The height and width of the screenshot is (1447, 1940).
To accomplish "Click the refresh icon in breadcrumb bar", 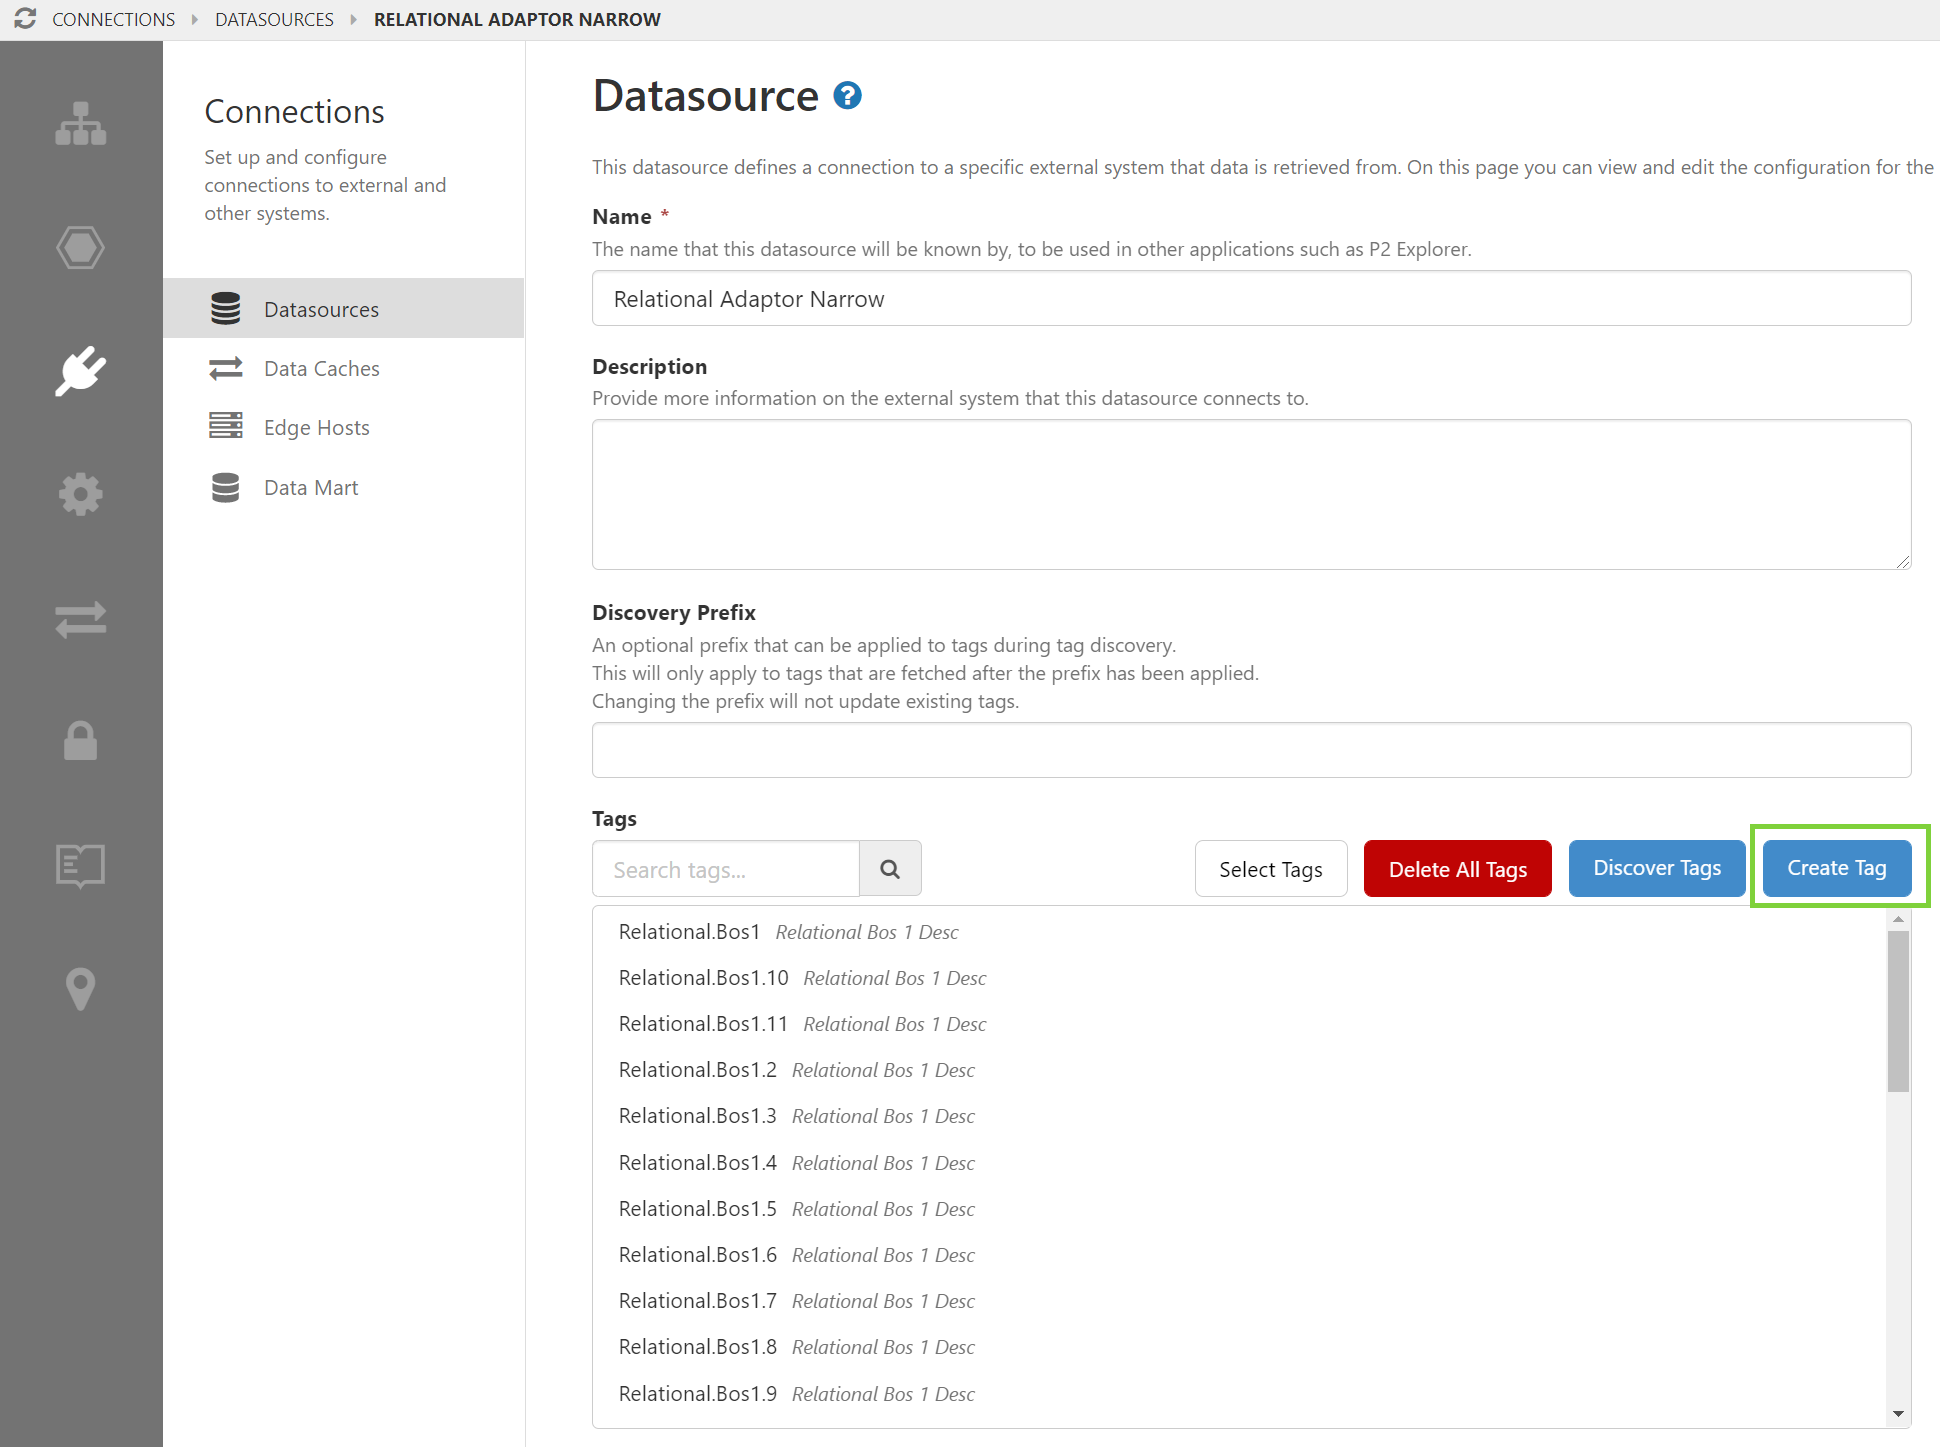I will [25, 19].
